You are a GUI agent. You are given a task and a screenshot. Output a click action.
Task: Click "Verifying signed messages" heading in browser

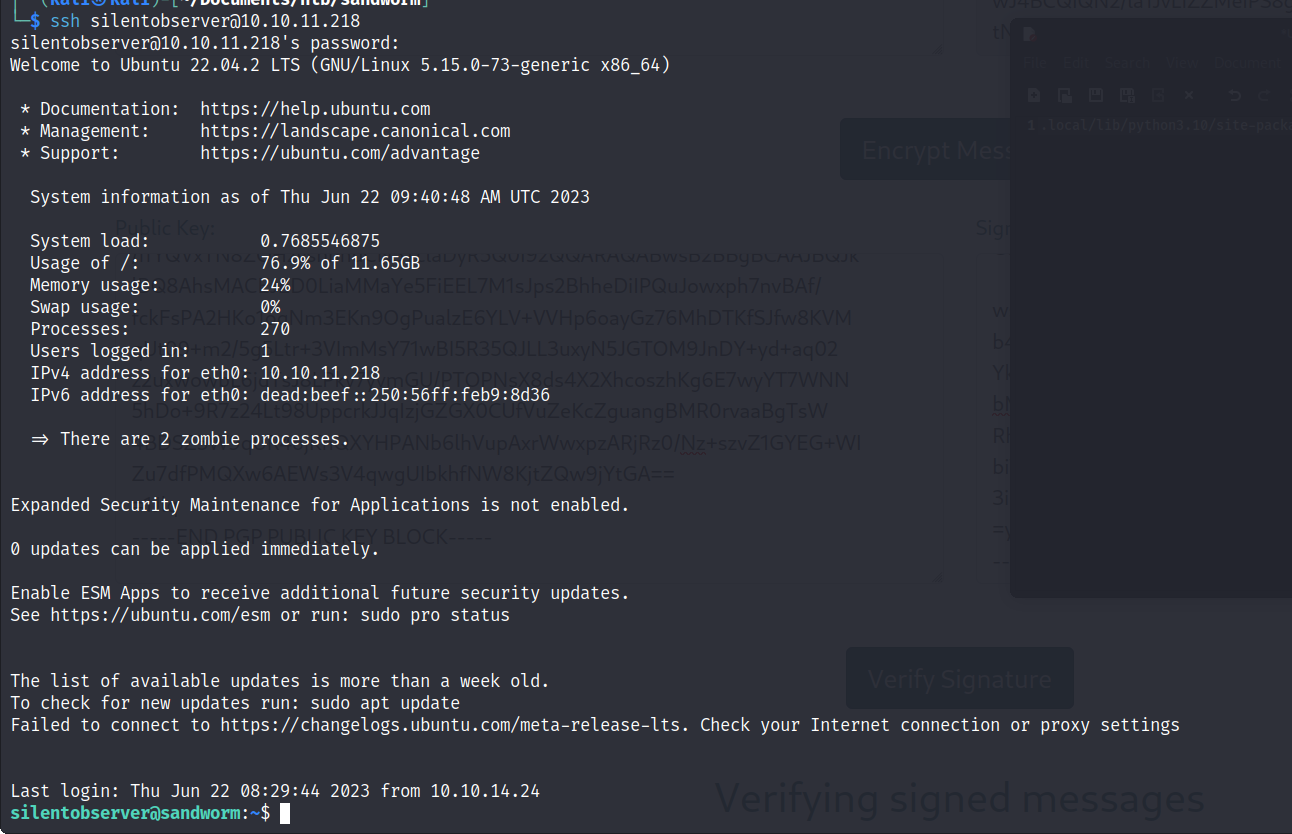tap(960, 799)
